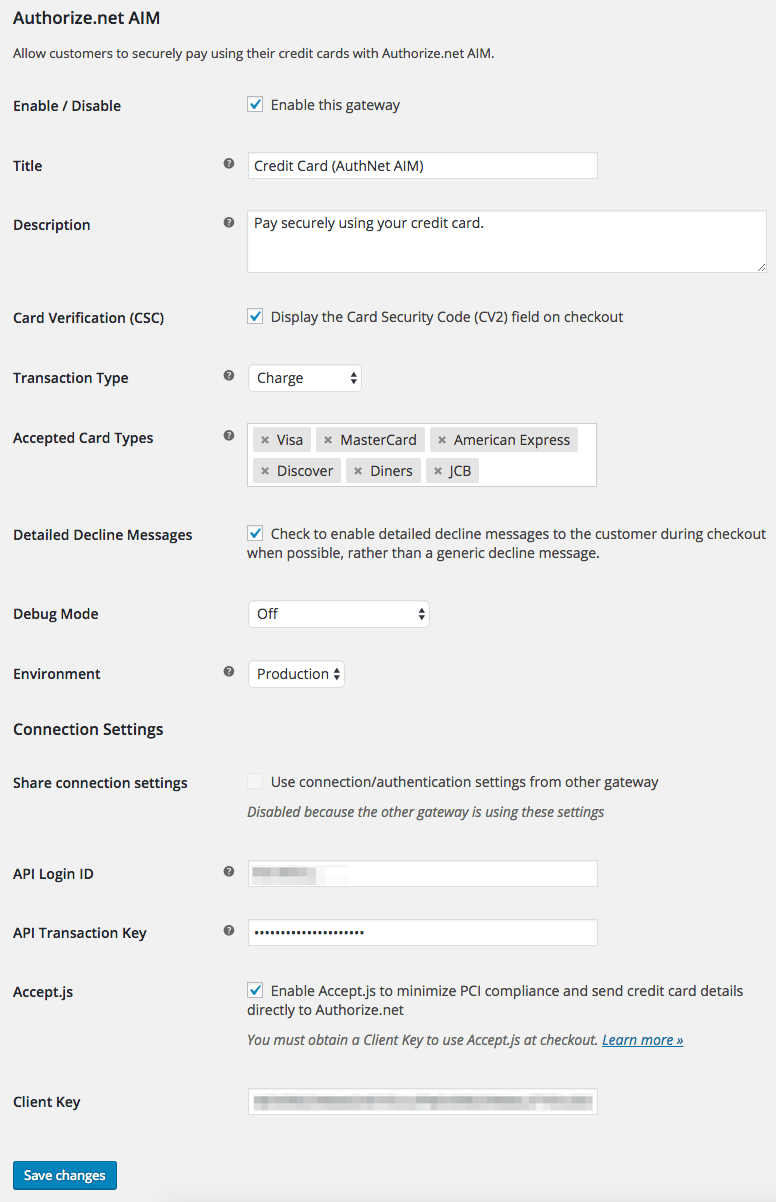Open the Environment help tooltip
Viewport: 776px width, 1202px height.
(x=229, y=672)
